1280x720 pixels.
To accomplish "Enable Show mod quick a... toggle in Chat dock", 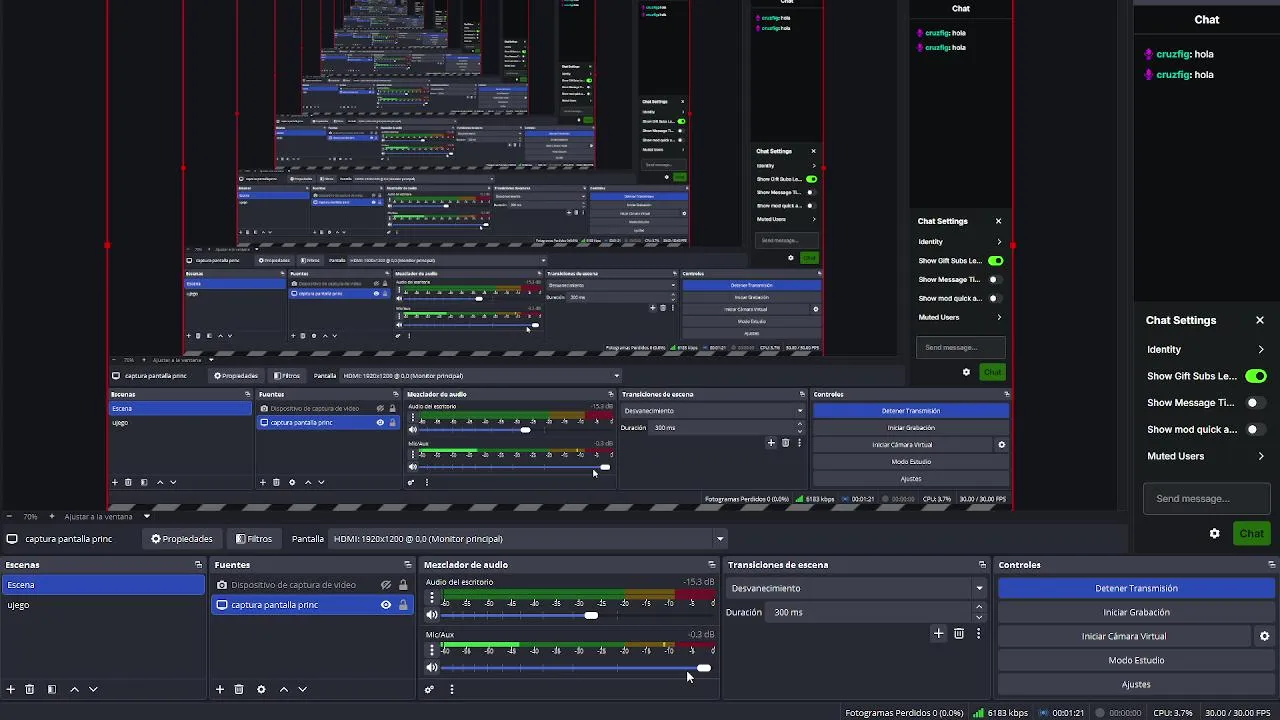I will [1256, 429].
